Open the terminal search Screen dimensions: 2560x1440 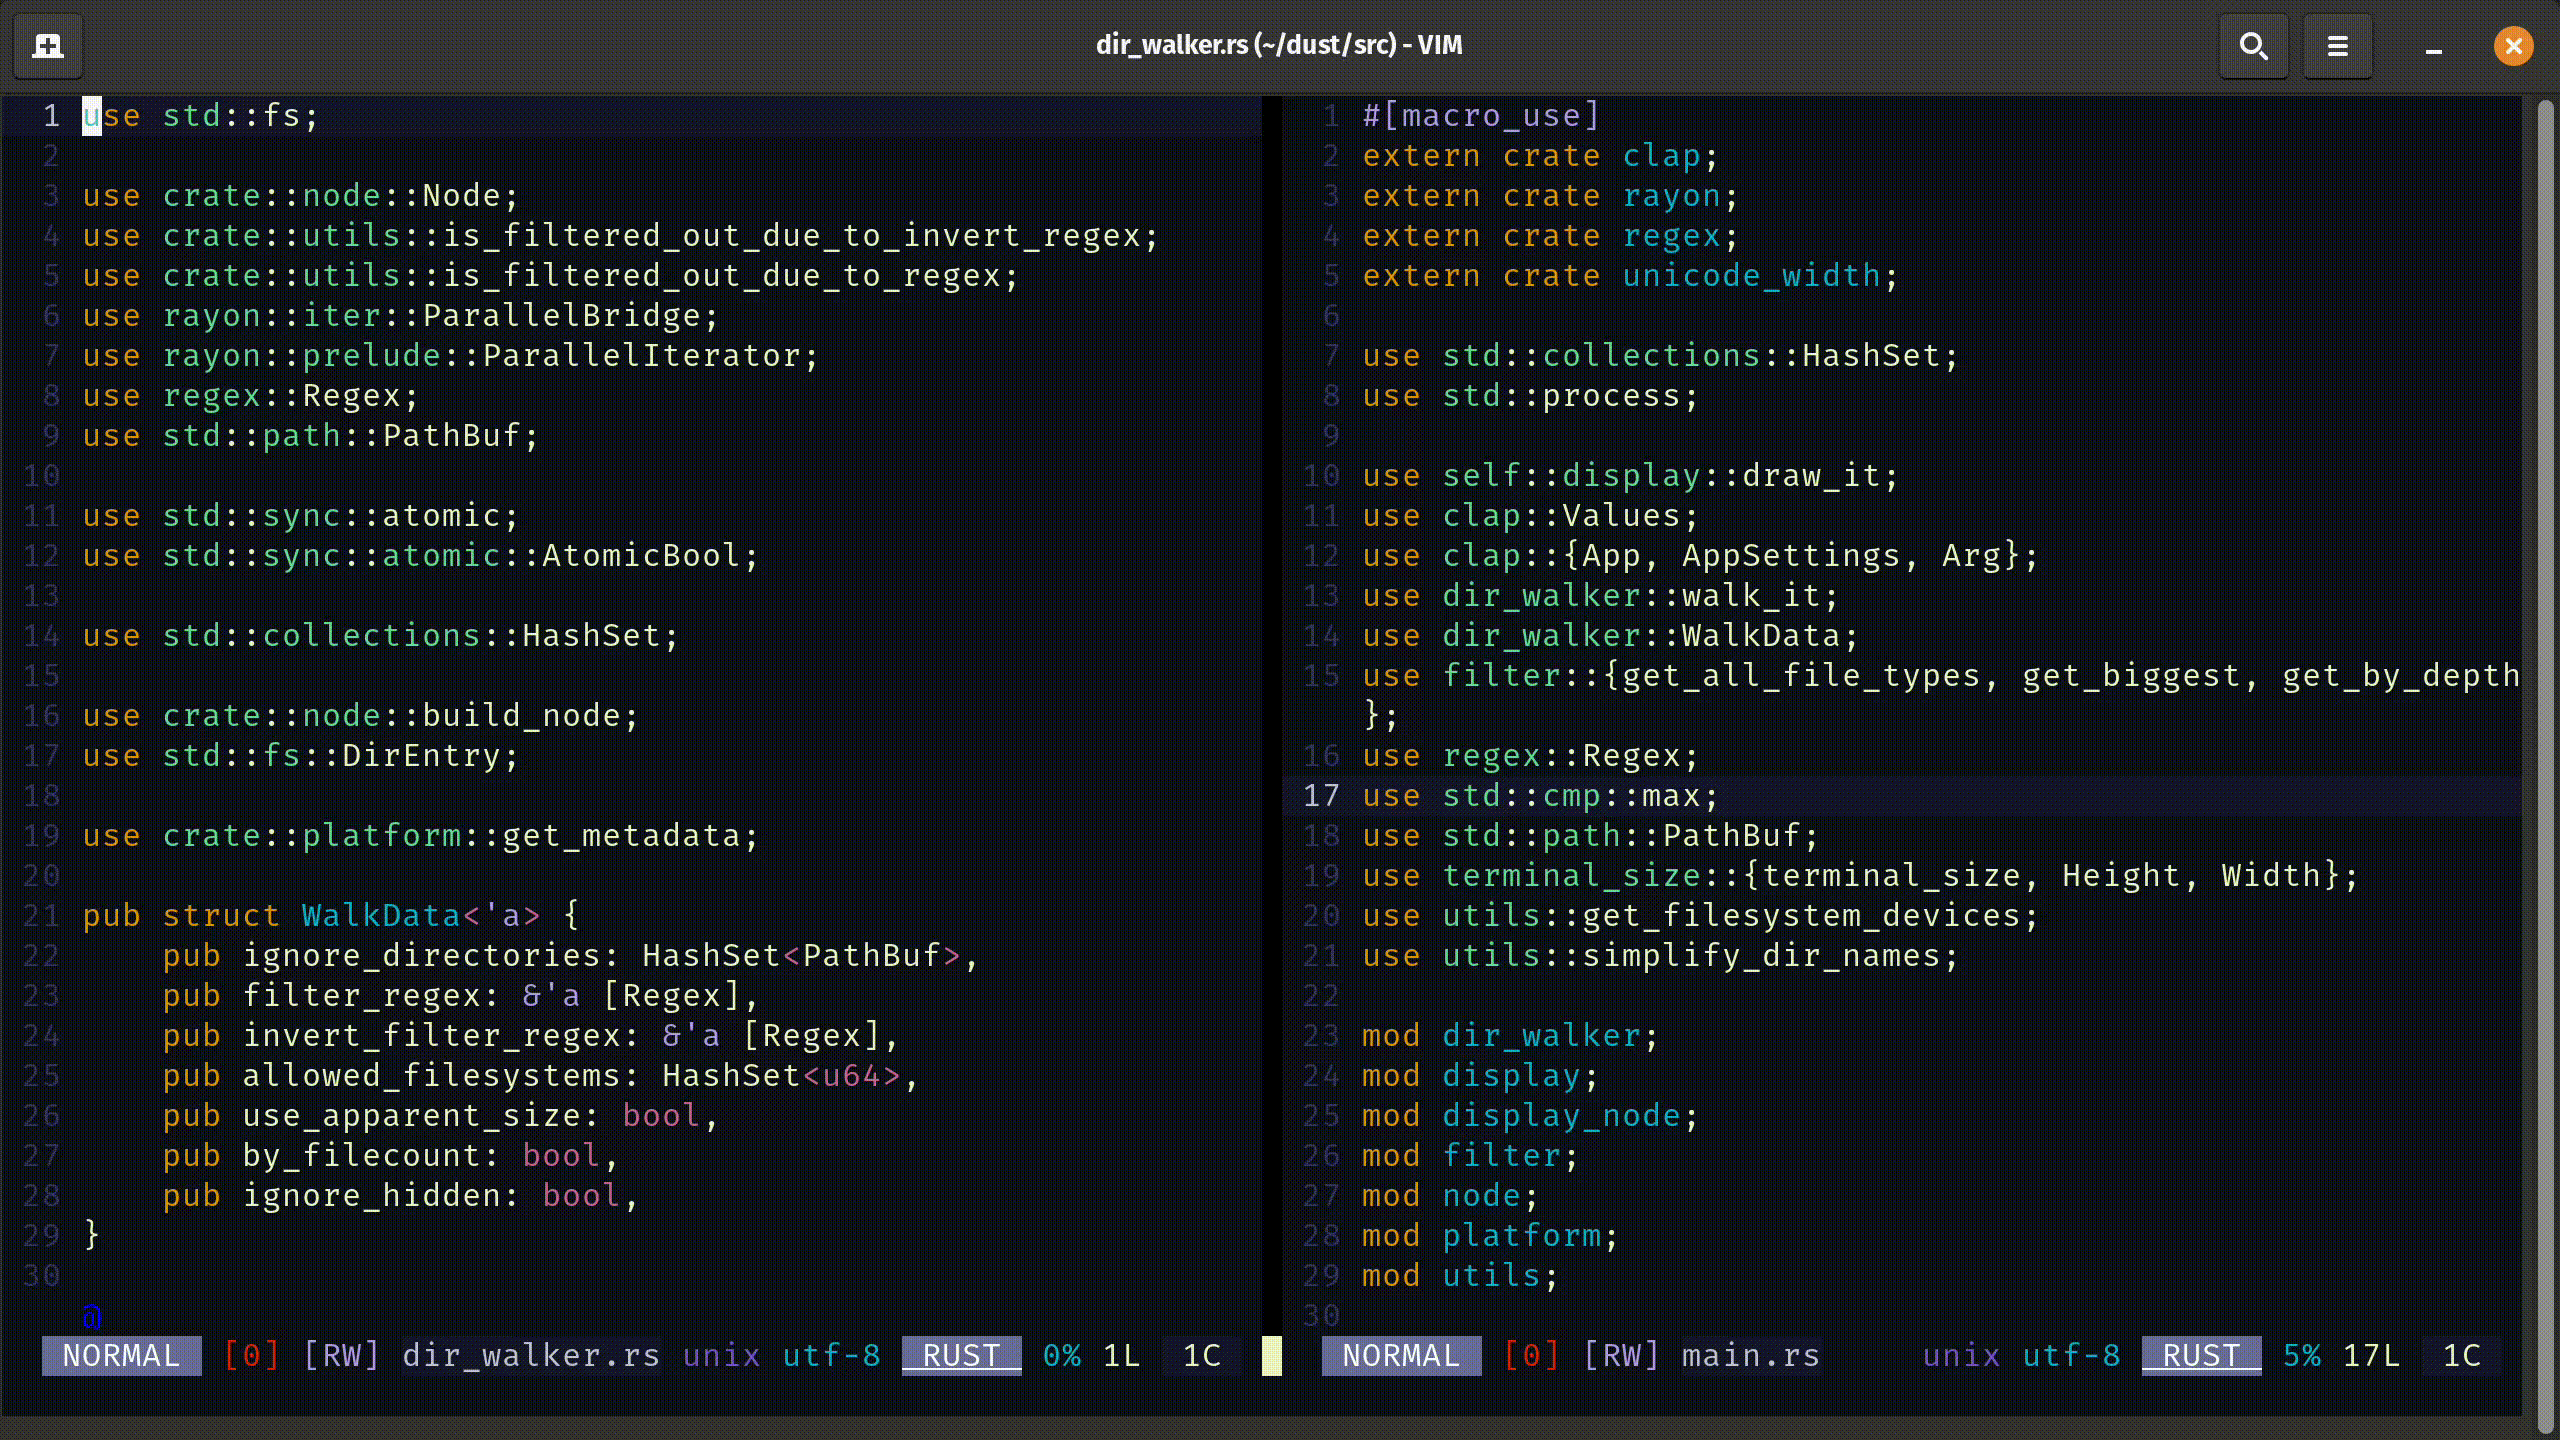point(2253,45)
